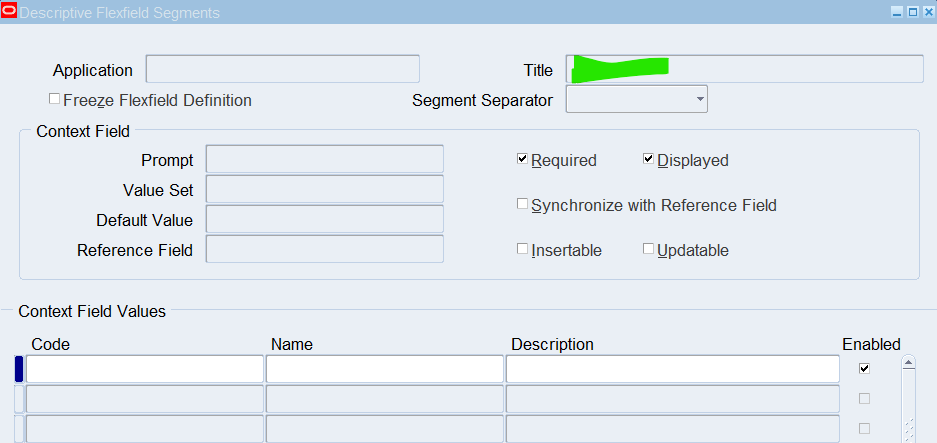Image resolution: width=937 pixels, height=443 pixels.
Task: Click the Title field
Action: coord(744,69)
